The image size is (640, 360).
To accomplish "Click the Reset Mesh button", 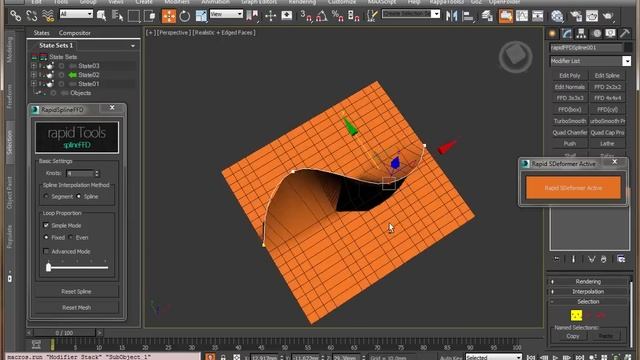I will pyautogui.click(x=76, y=307).
